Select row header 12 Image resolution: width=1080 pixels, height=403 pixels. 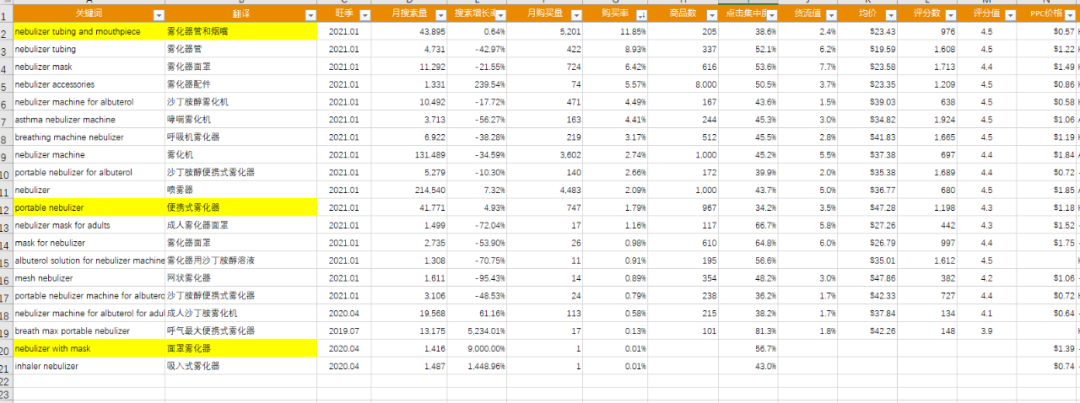click(6, 207)
